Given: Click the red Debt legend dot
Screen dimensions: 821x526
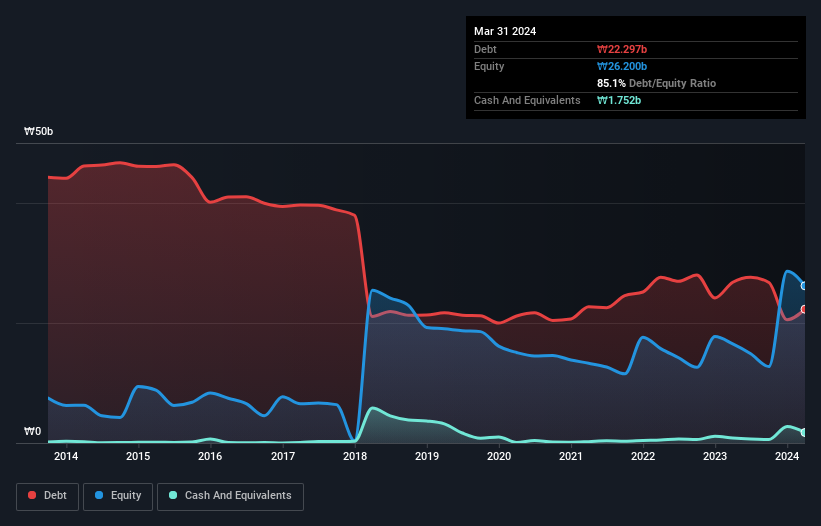Looking at the screenshot, I should (32, 495).
